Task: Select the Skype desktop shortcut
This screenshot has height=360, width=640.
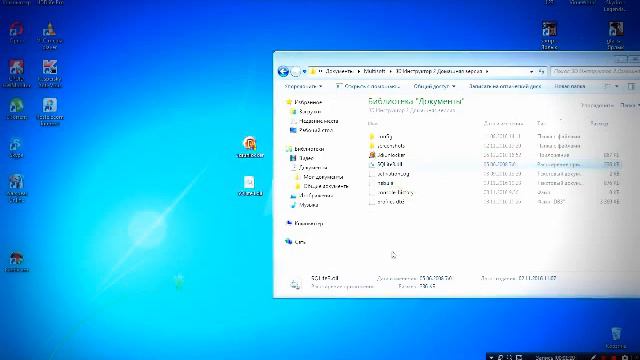Action: (x=16, y=148)
